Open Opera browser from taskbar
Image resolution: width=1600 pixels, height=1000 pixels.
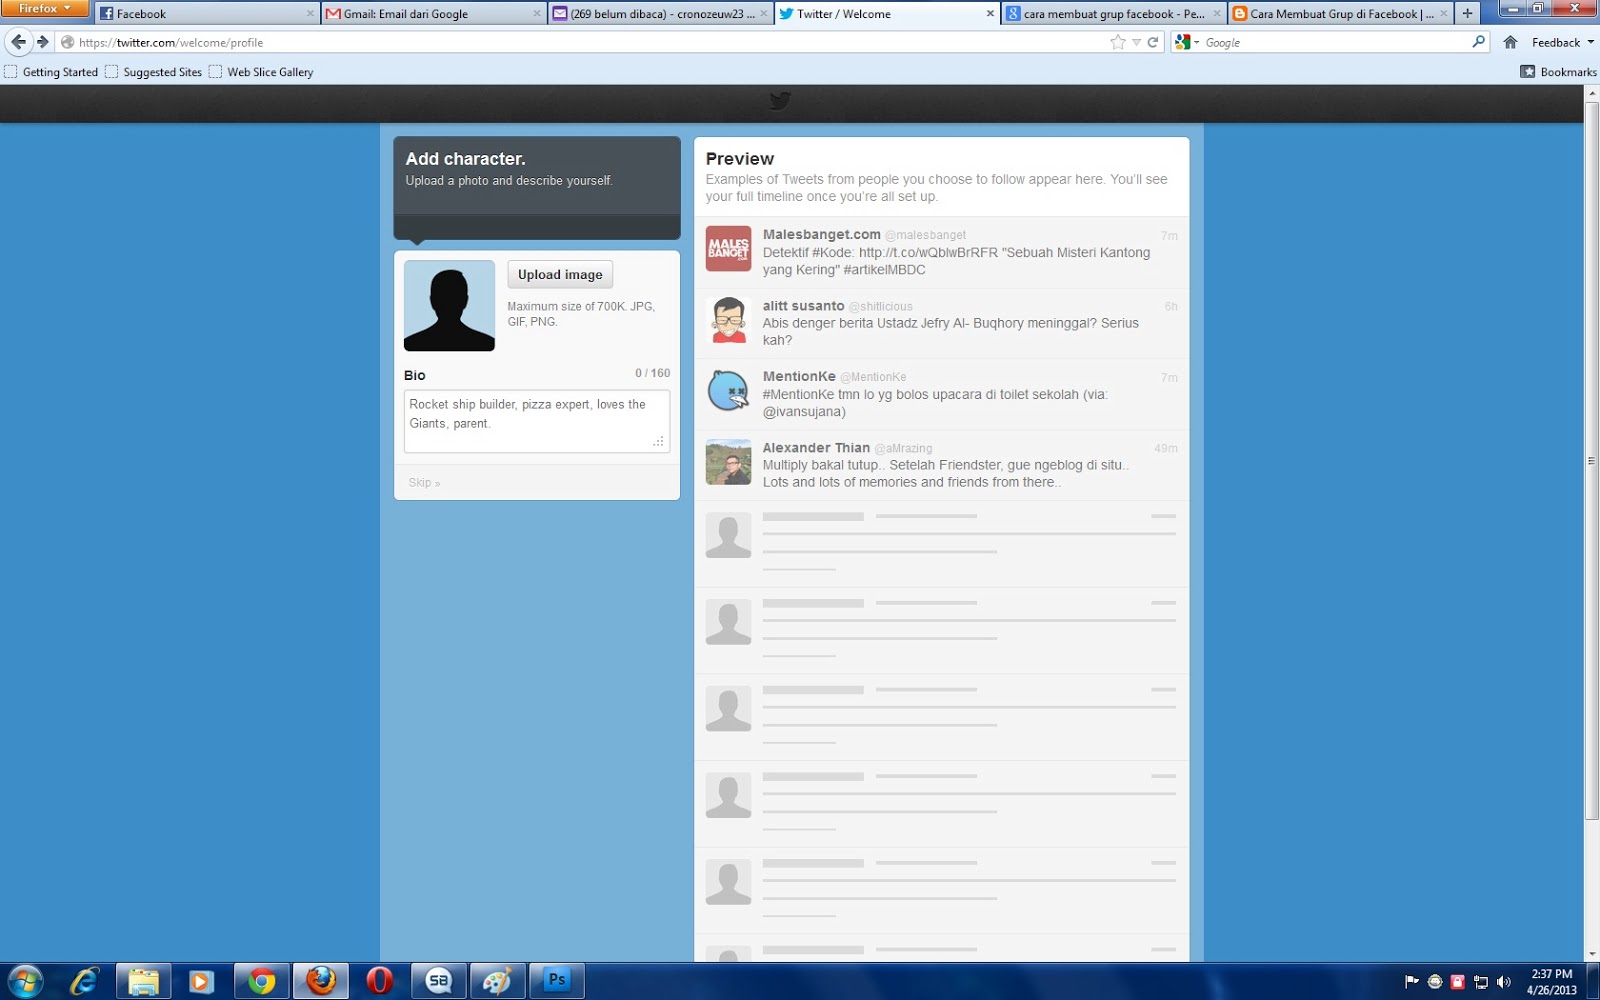point(379,981)
